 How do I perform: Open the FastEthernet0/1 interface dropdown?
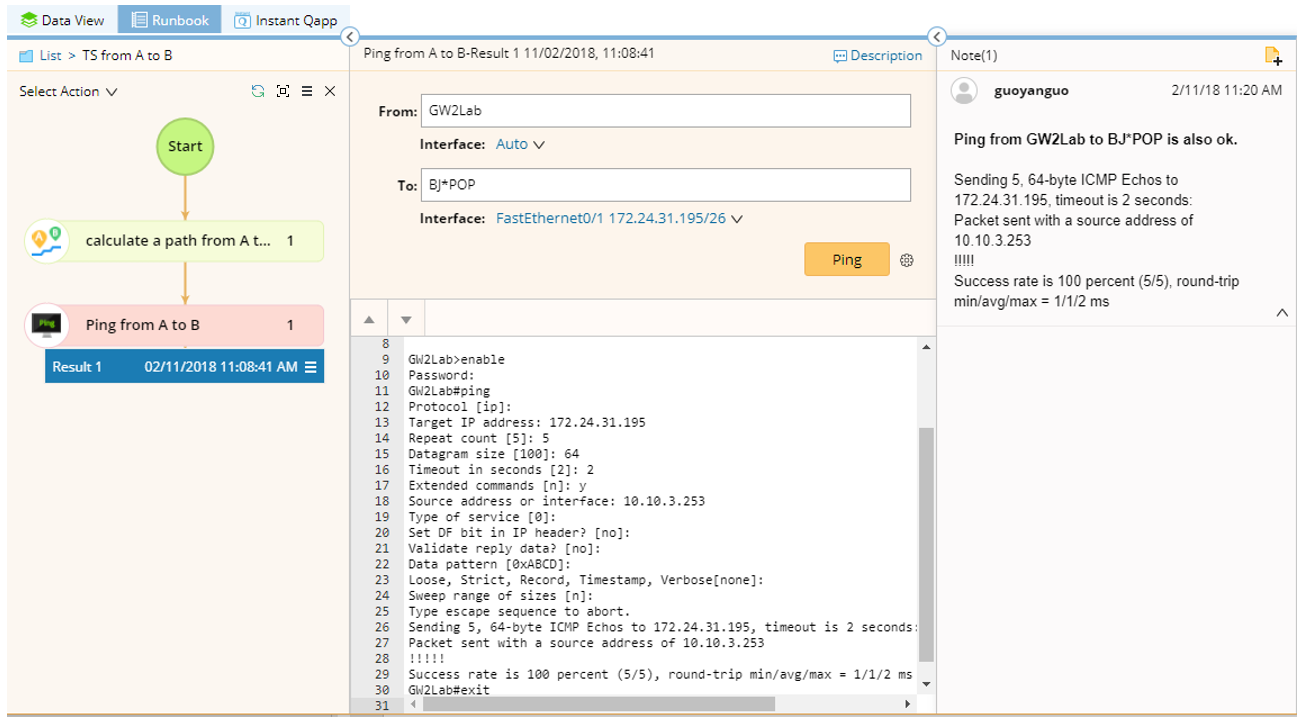(619, 218)
